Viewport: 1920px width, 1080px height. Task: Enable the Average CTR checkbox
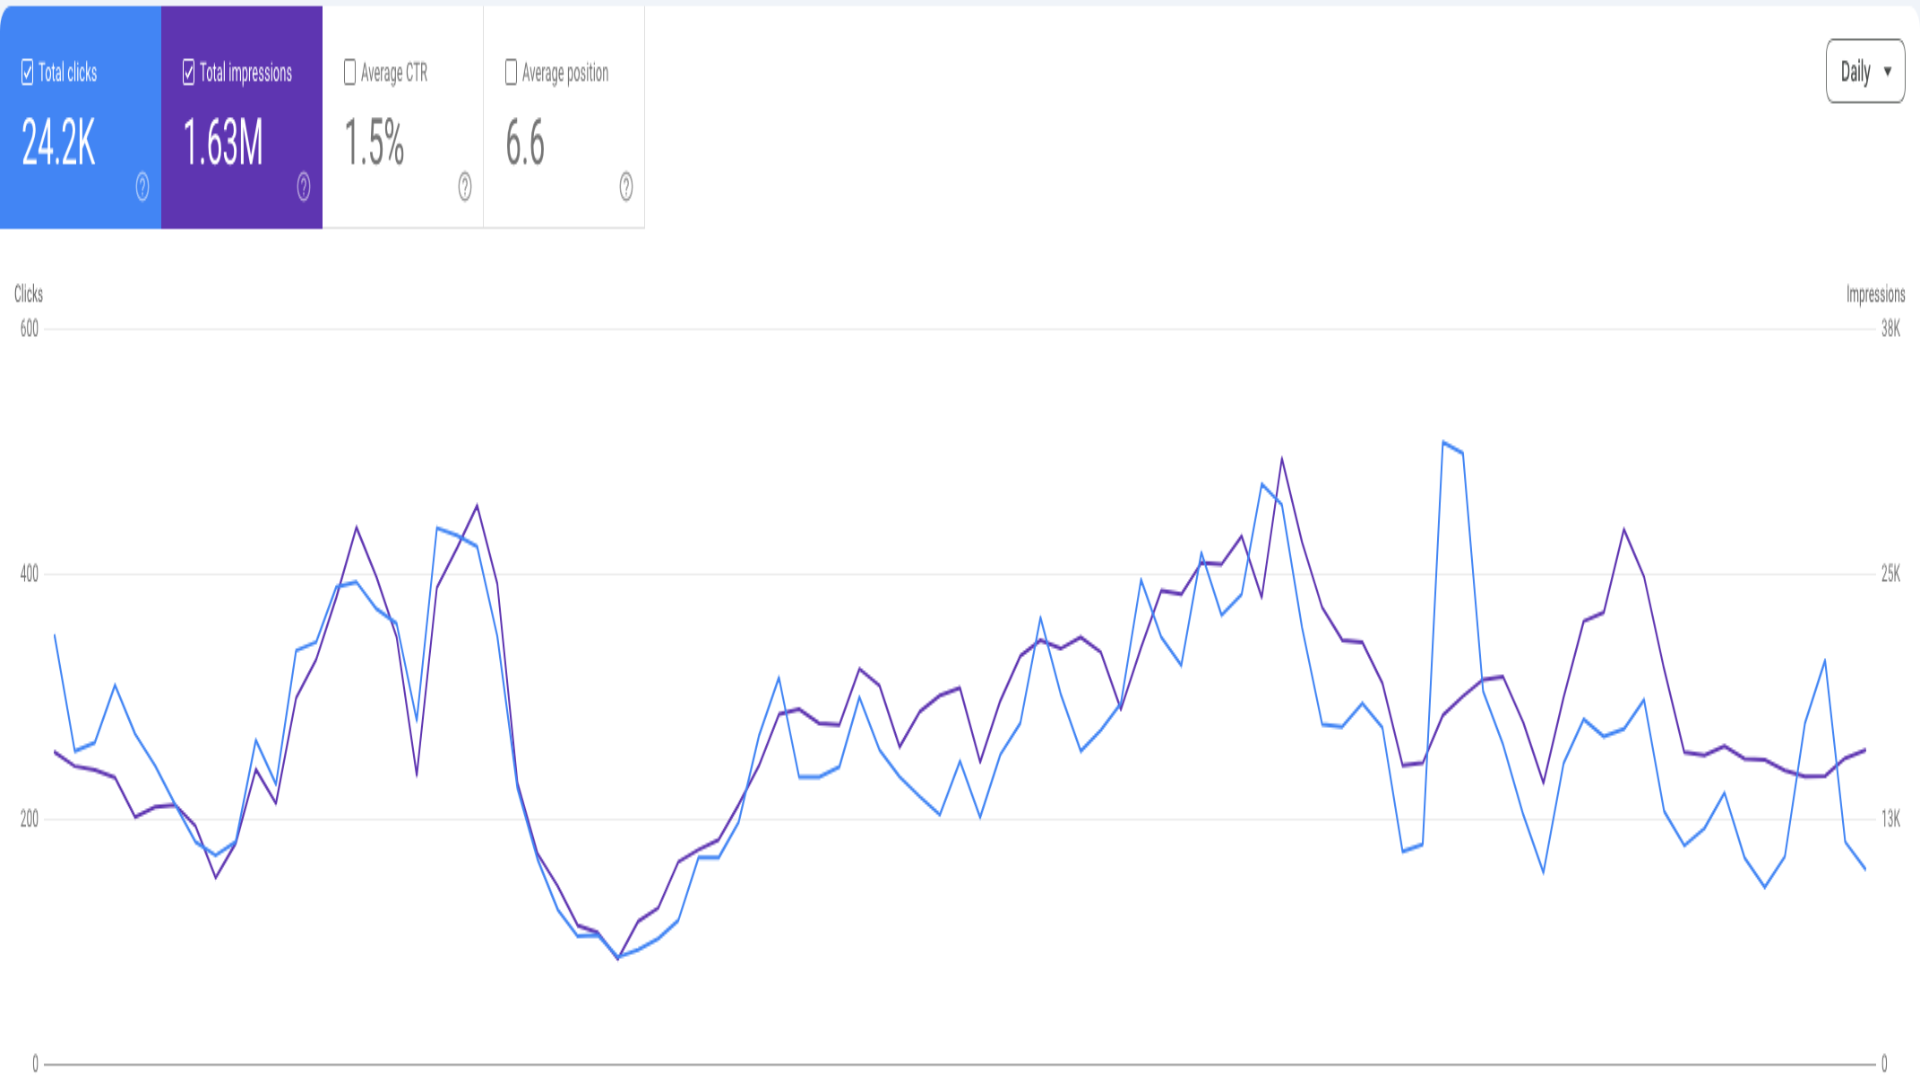[x=350, y=72]
